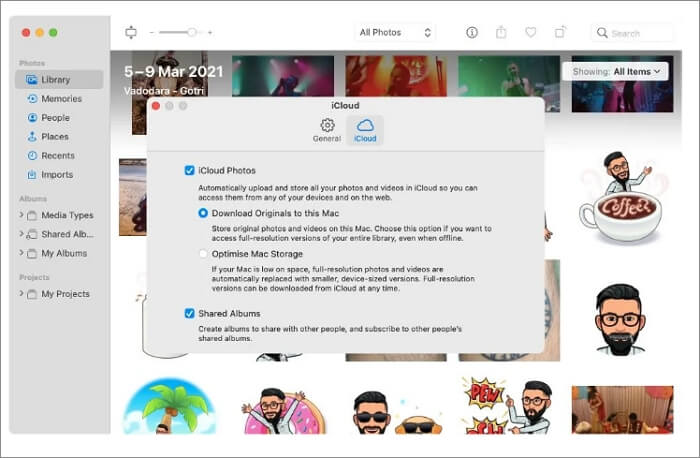Open the two sunglasses Memoji sticker photo
Screen dimensions: 700x458
[396, 412]
